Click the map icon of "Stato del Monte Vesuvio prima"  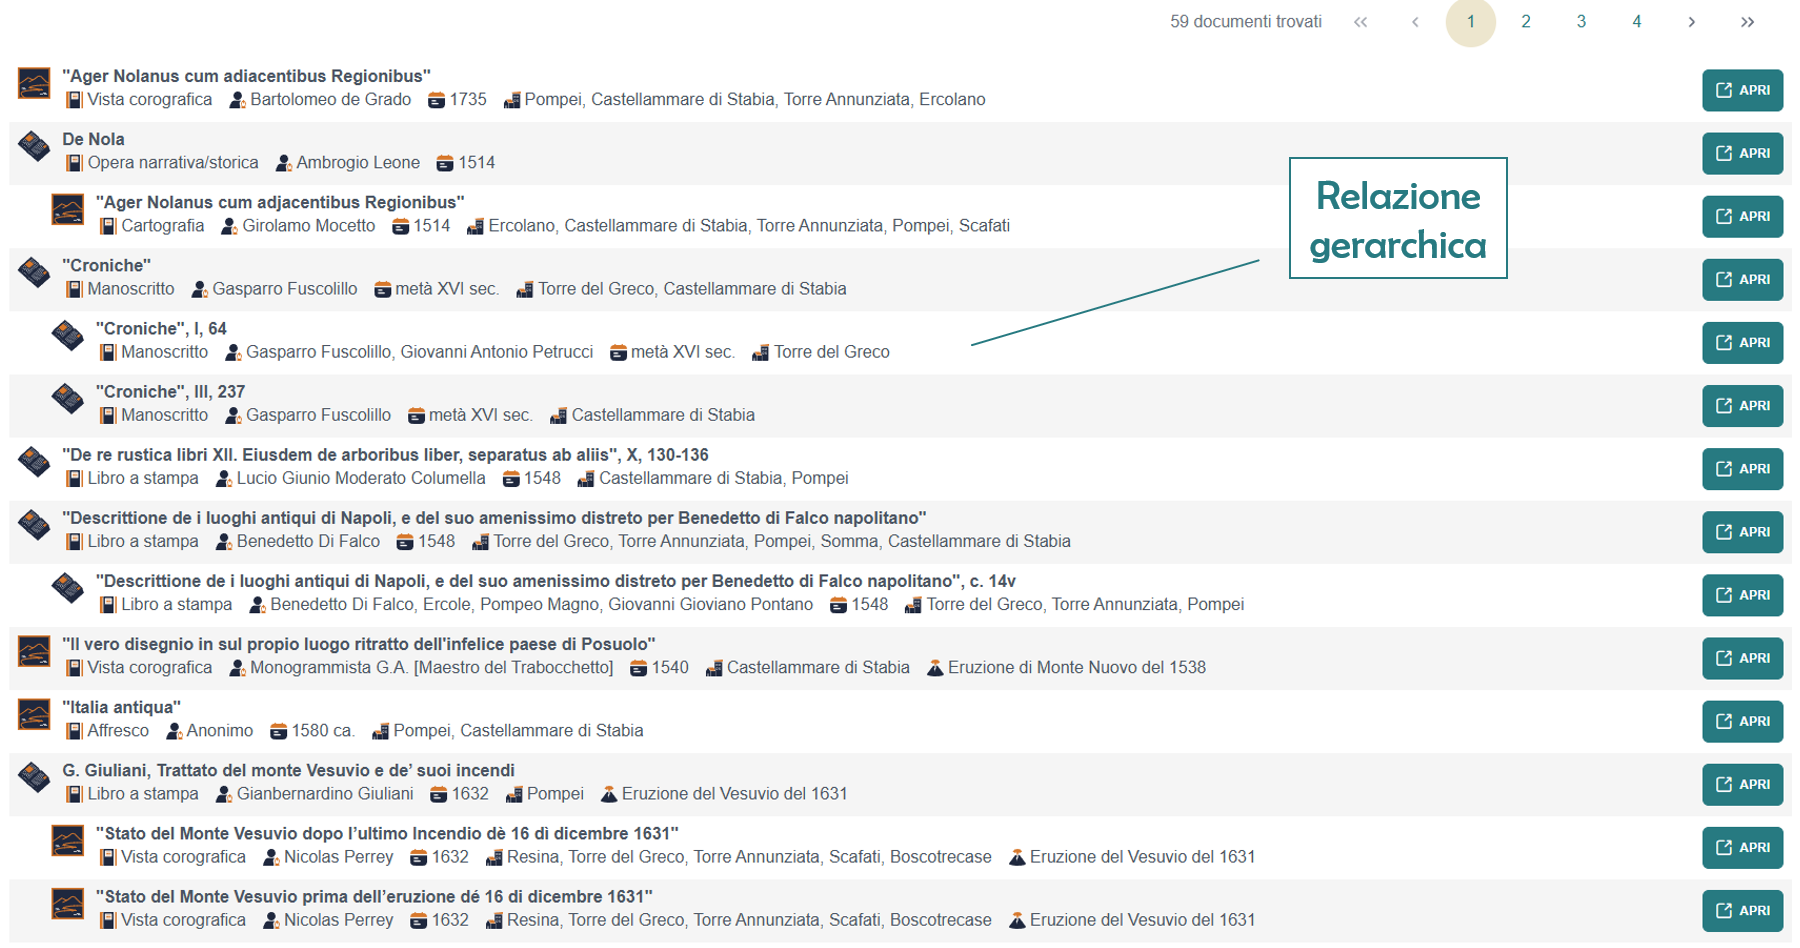coord(68,904)
